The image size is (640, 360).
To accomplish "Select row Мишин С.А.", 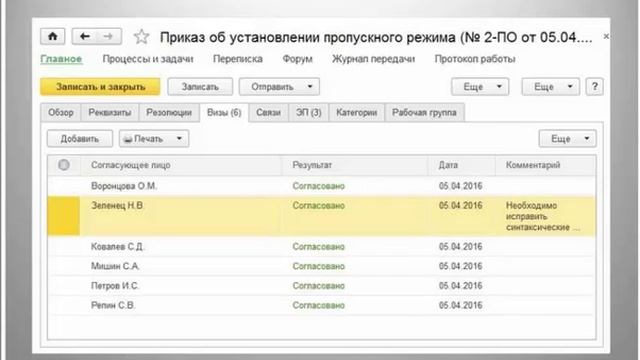I will (322, 266).
